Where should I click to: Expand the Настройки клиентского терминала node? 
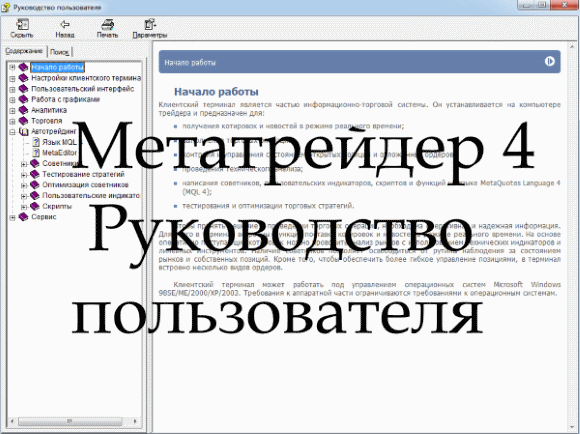12,78
